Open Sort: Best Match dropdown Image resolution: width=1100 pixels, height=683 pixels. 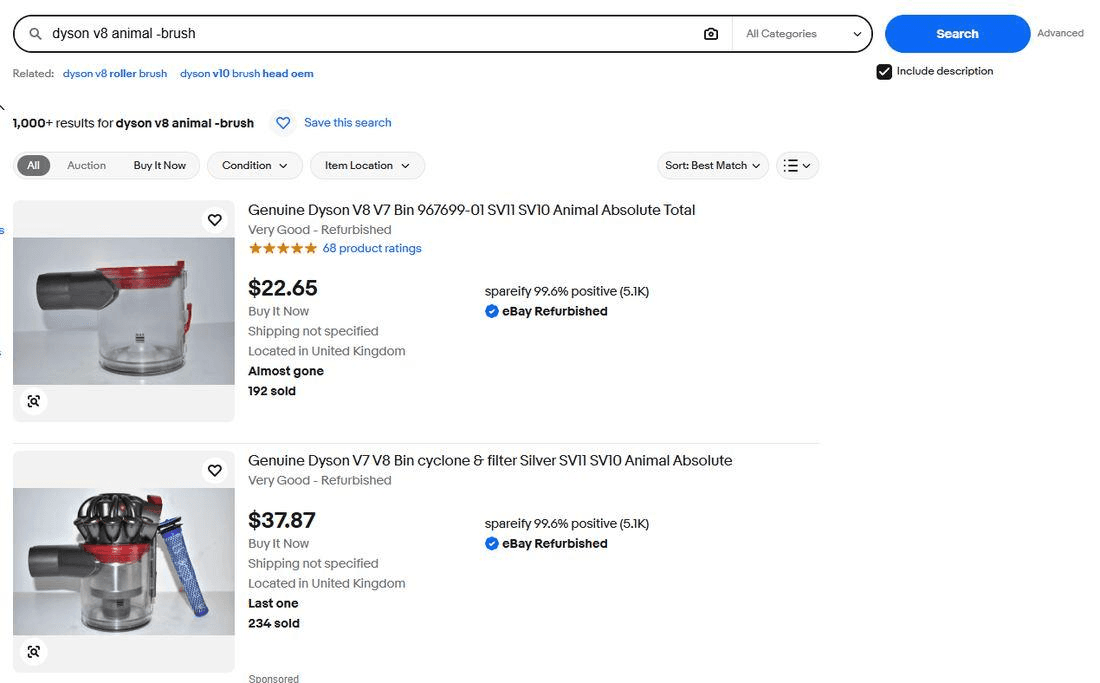713,165
